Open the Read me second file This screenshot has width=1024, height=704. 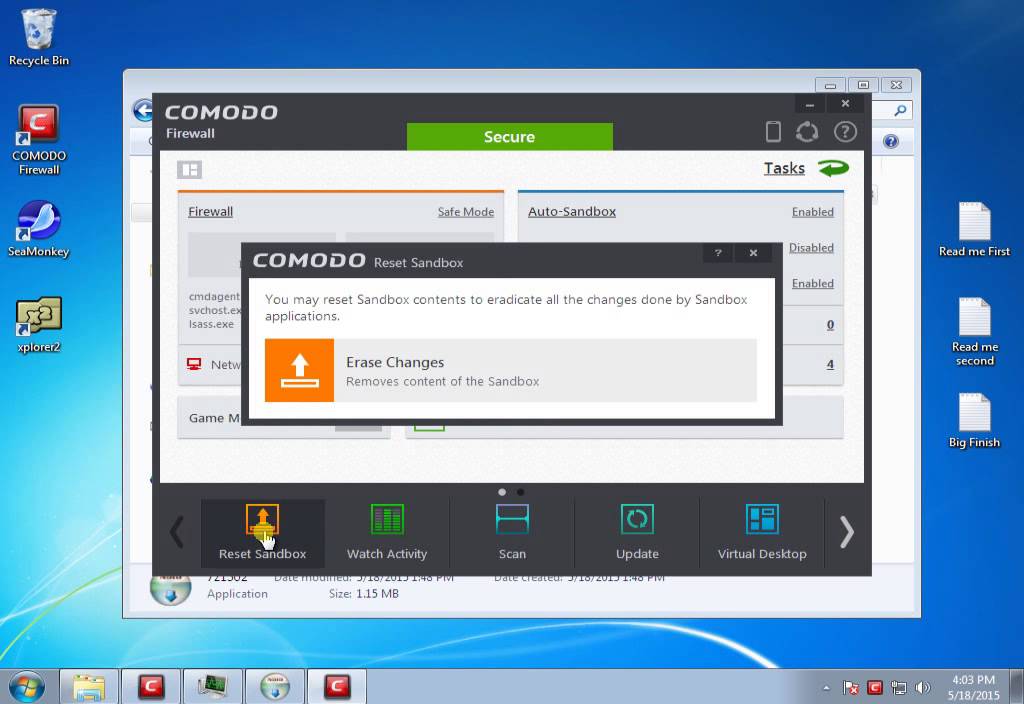coord(974,332)
